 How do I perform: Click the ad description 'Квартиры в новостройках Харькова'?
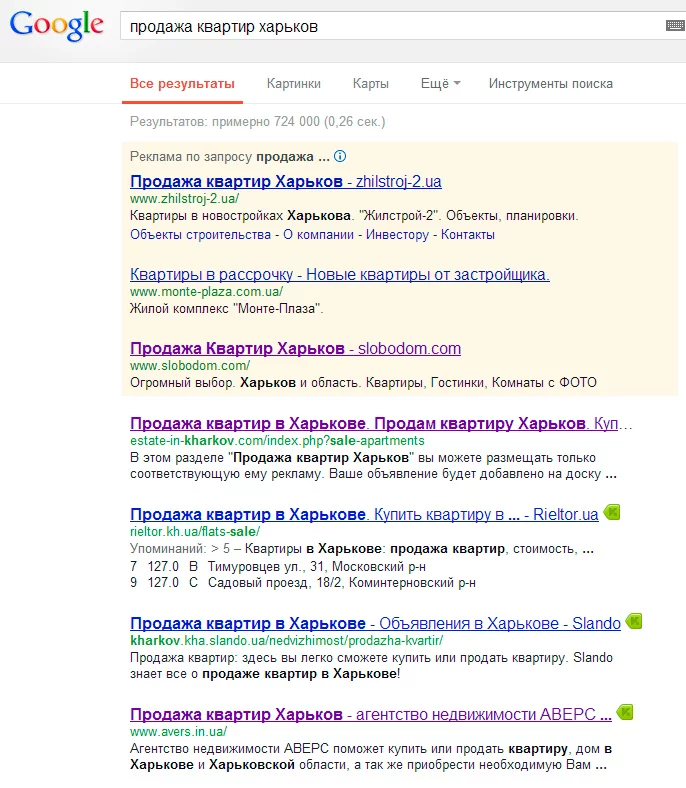tap(354, 216)
